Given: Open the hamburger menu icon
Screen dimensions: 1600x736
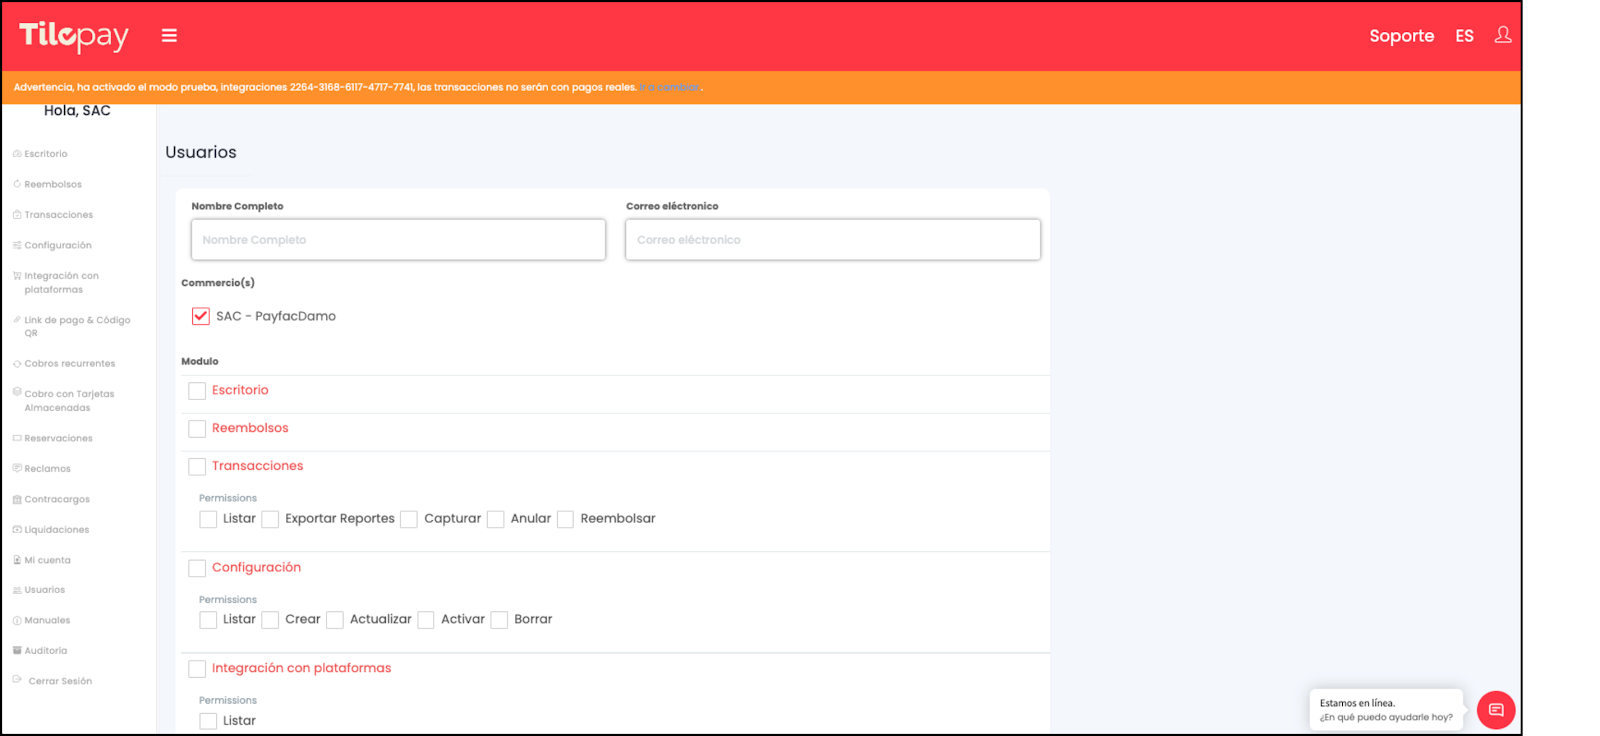Looking at the screenshot, I should pos(169,36).
